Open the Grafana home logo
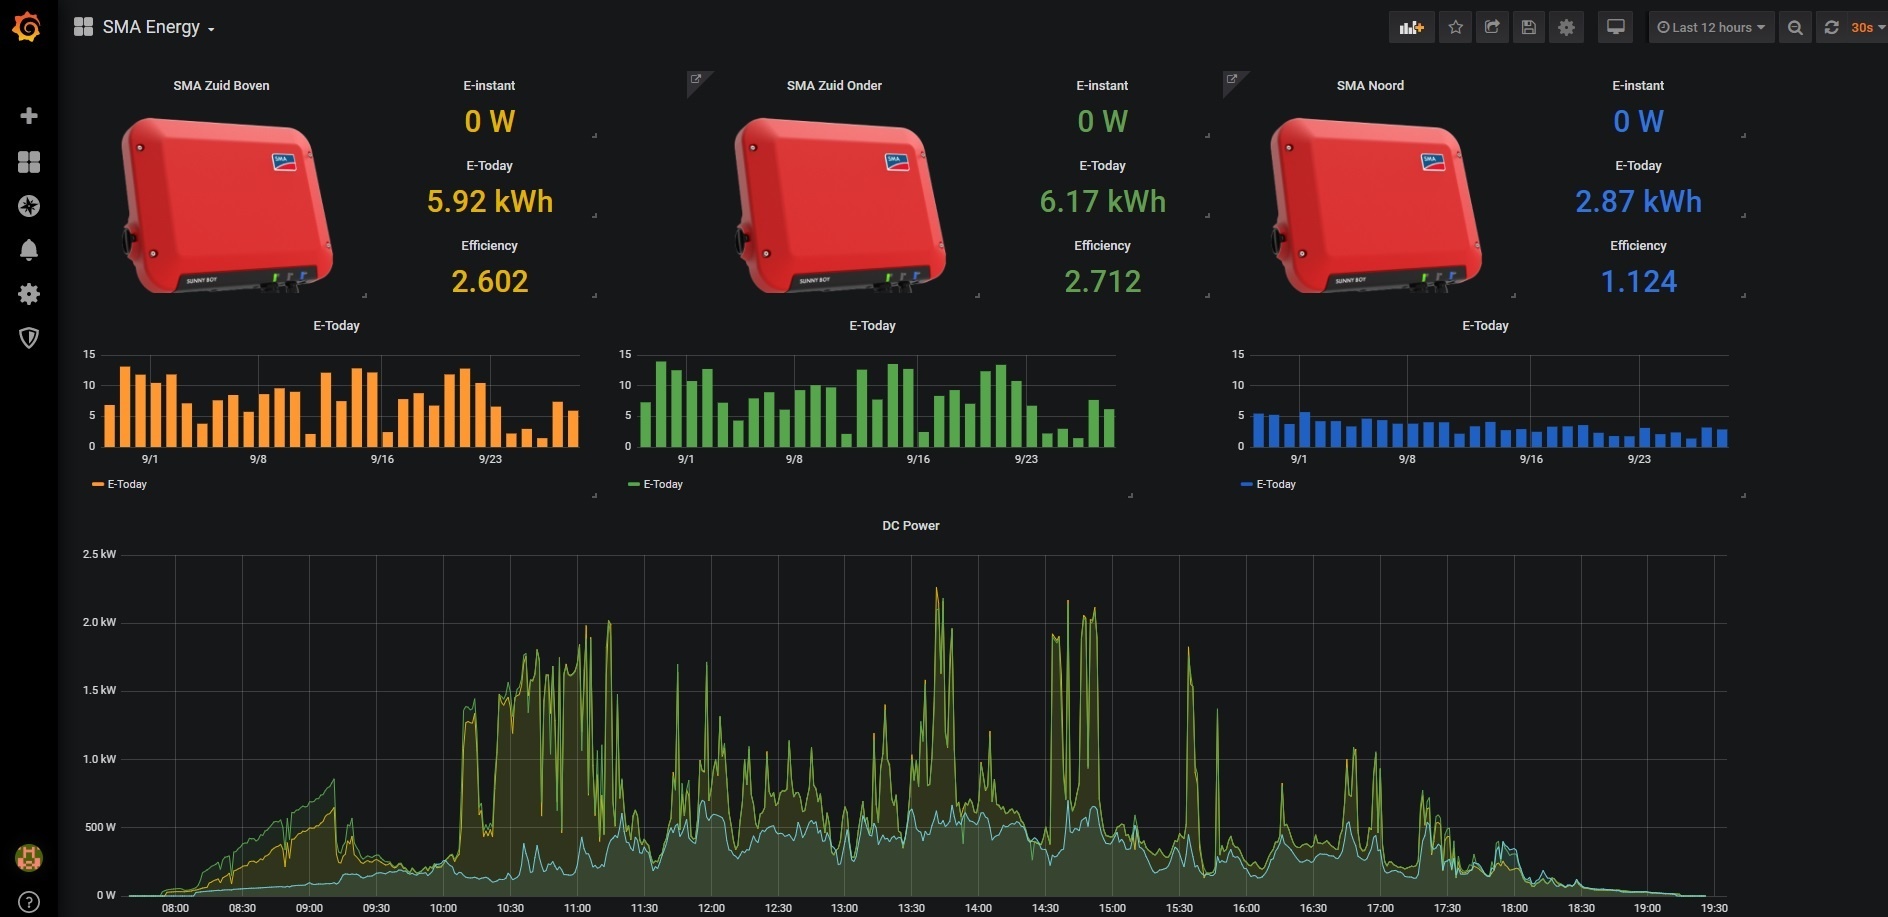Image resolution: width=1888 pixels, height=917 pixels. point(27,27)
